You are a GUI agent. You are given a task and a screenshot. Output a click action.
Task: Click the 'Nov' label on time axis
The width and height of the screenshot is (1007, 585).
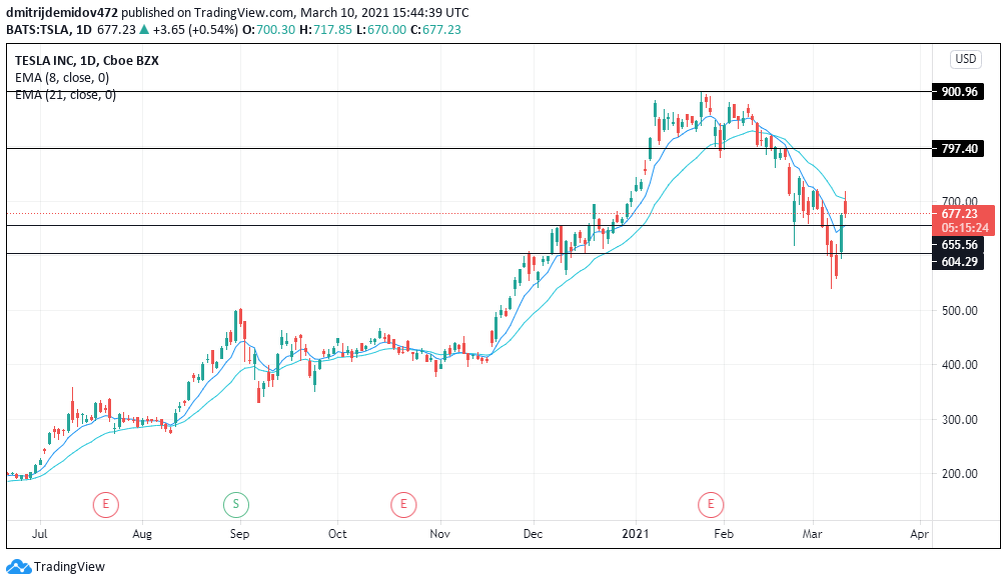(x=440, y=534)
